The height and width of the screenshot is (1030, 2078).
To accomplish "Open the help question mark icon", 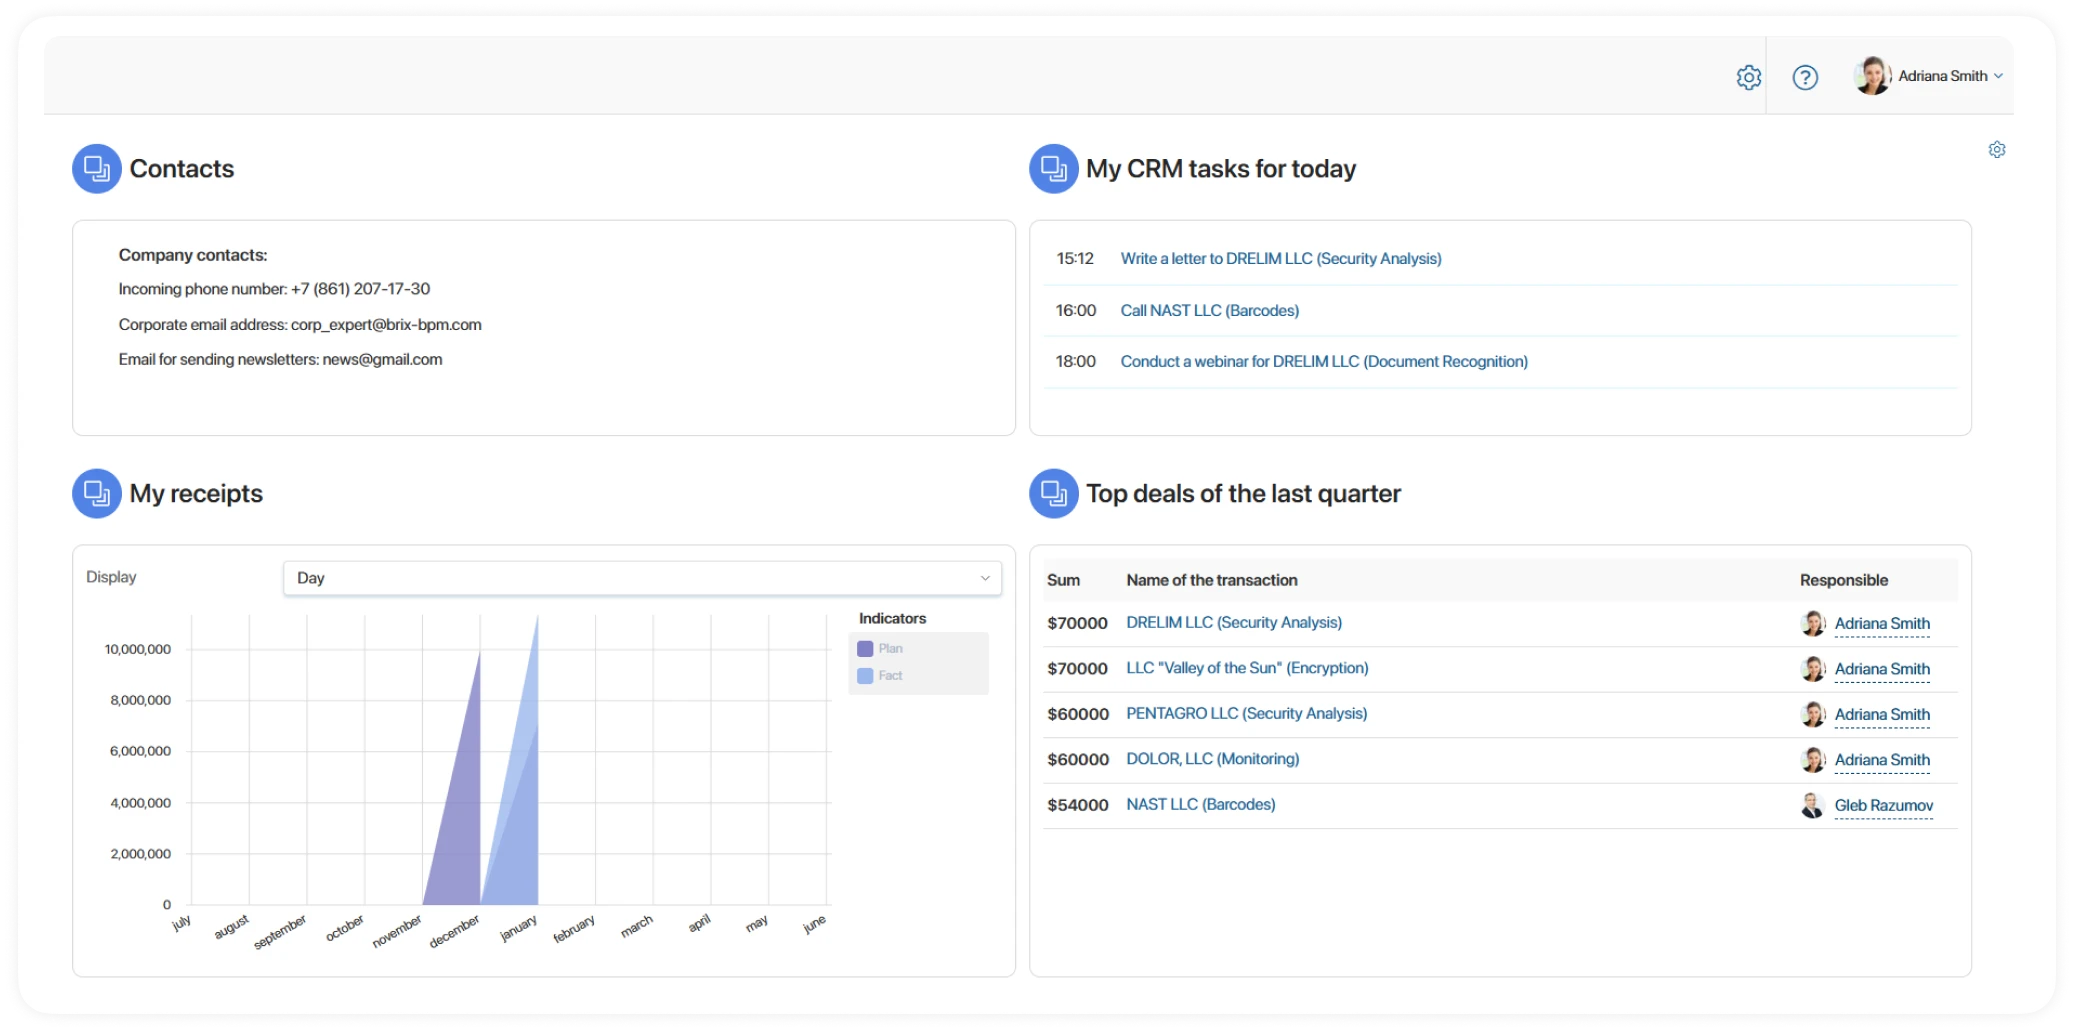I will [1805, 77].
